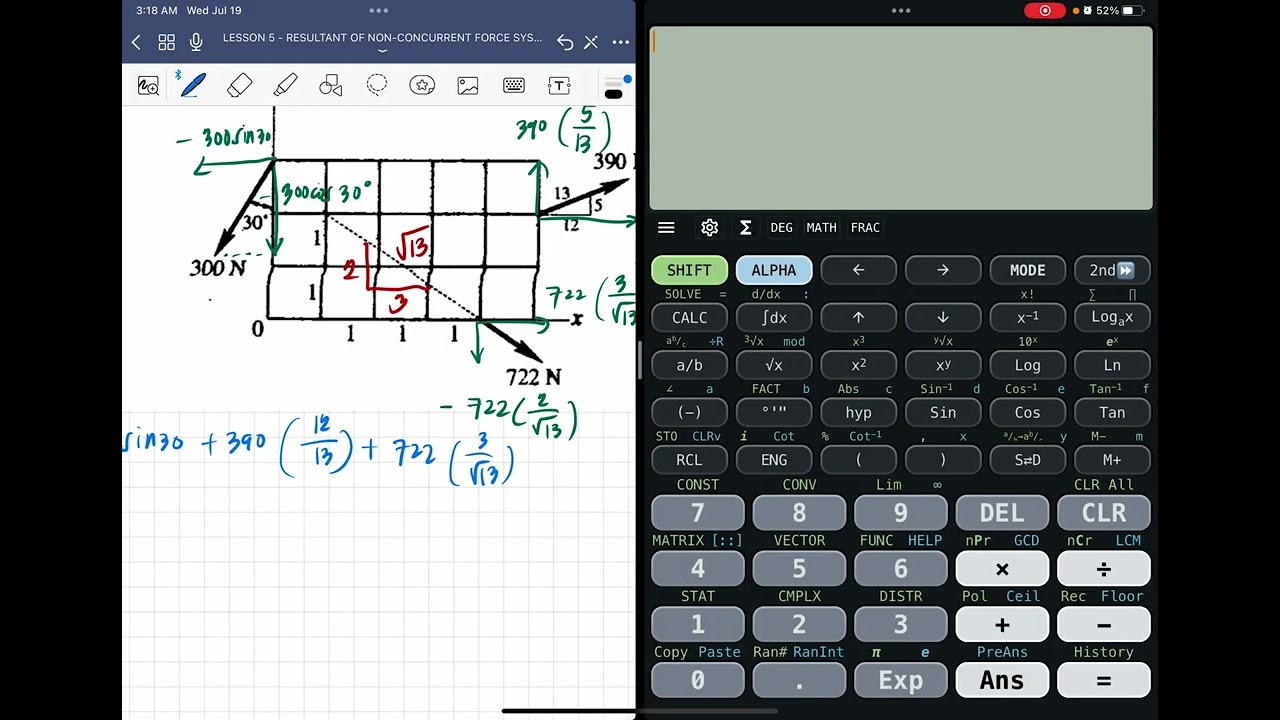
Task: Activate the green SHIFT key
Action: point(689,270)
